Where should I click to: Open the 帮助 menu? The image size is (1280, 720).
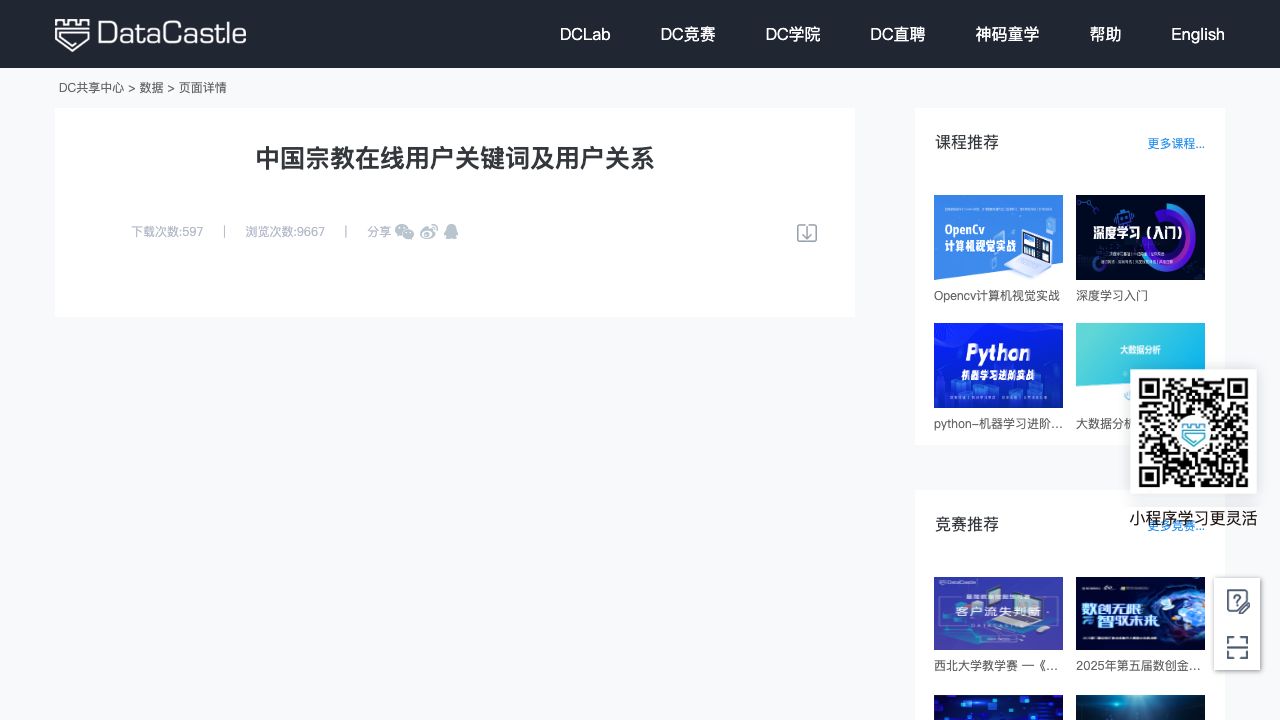(x=1105, y=34)
